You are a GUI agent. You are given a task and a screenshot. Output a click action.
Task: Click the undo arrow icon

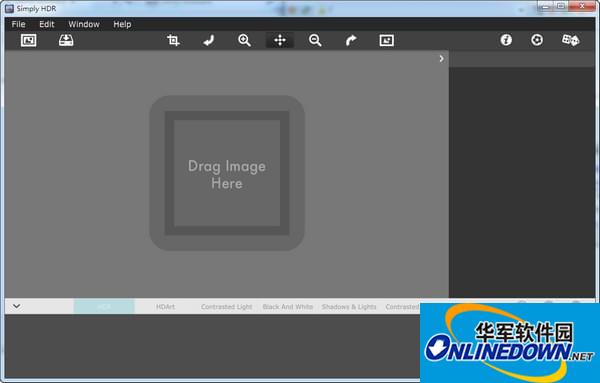coord(209,40)
